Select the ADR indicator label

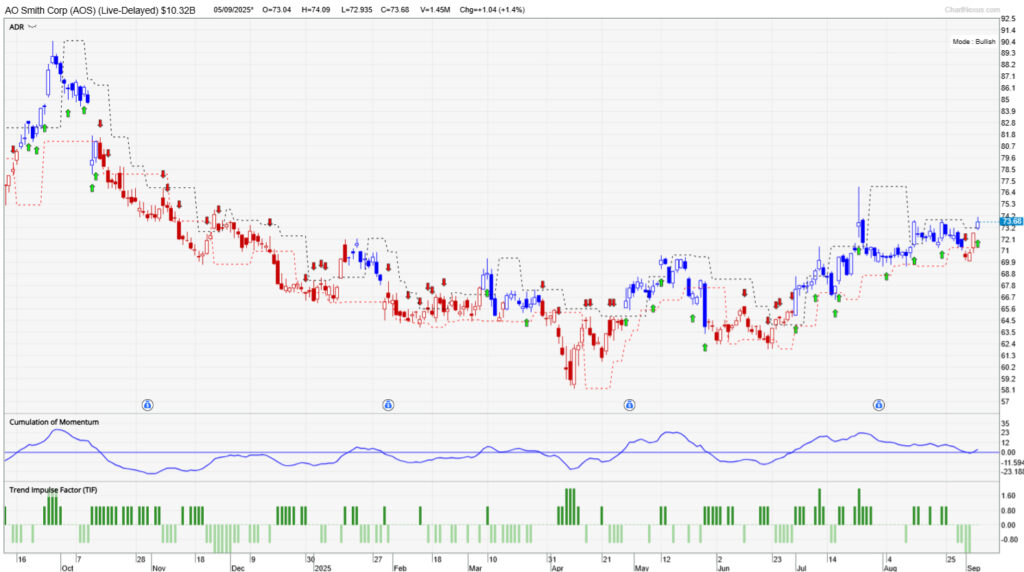16,27
